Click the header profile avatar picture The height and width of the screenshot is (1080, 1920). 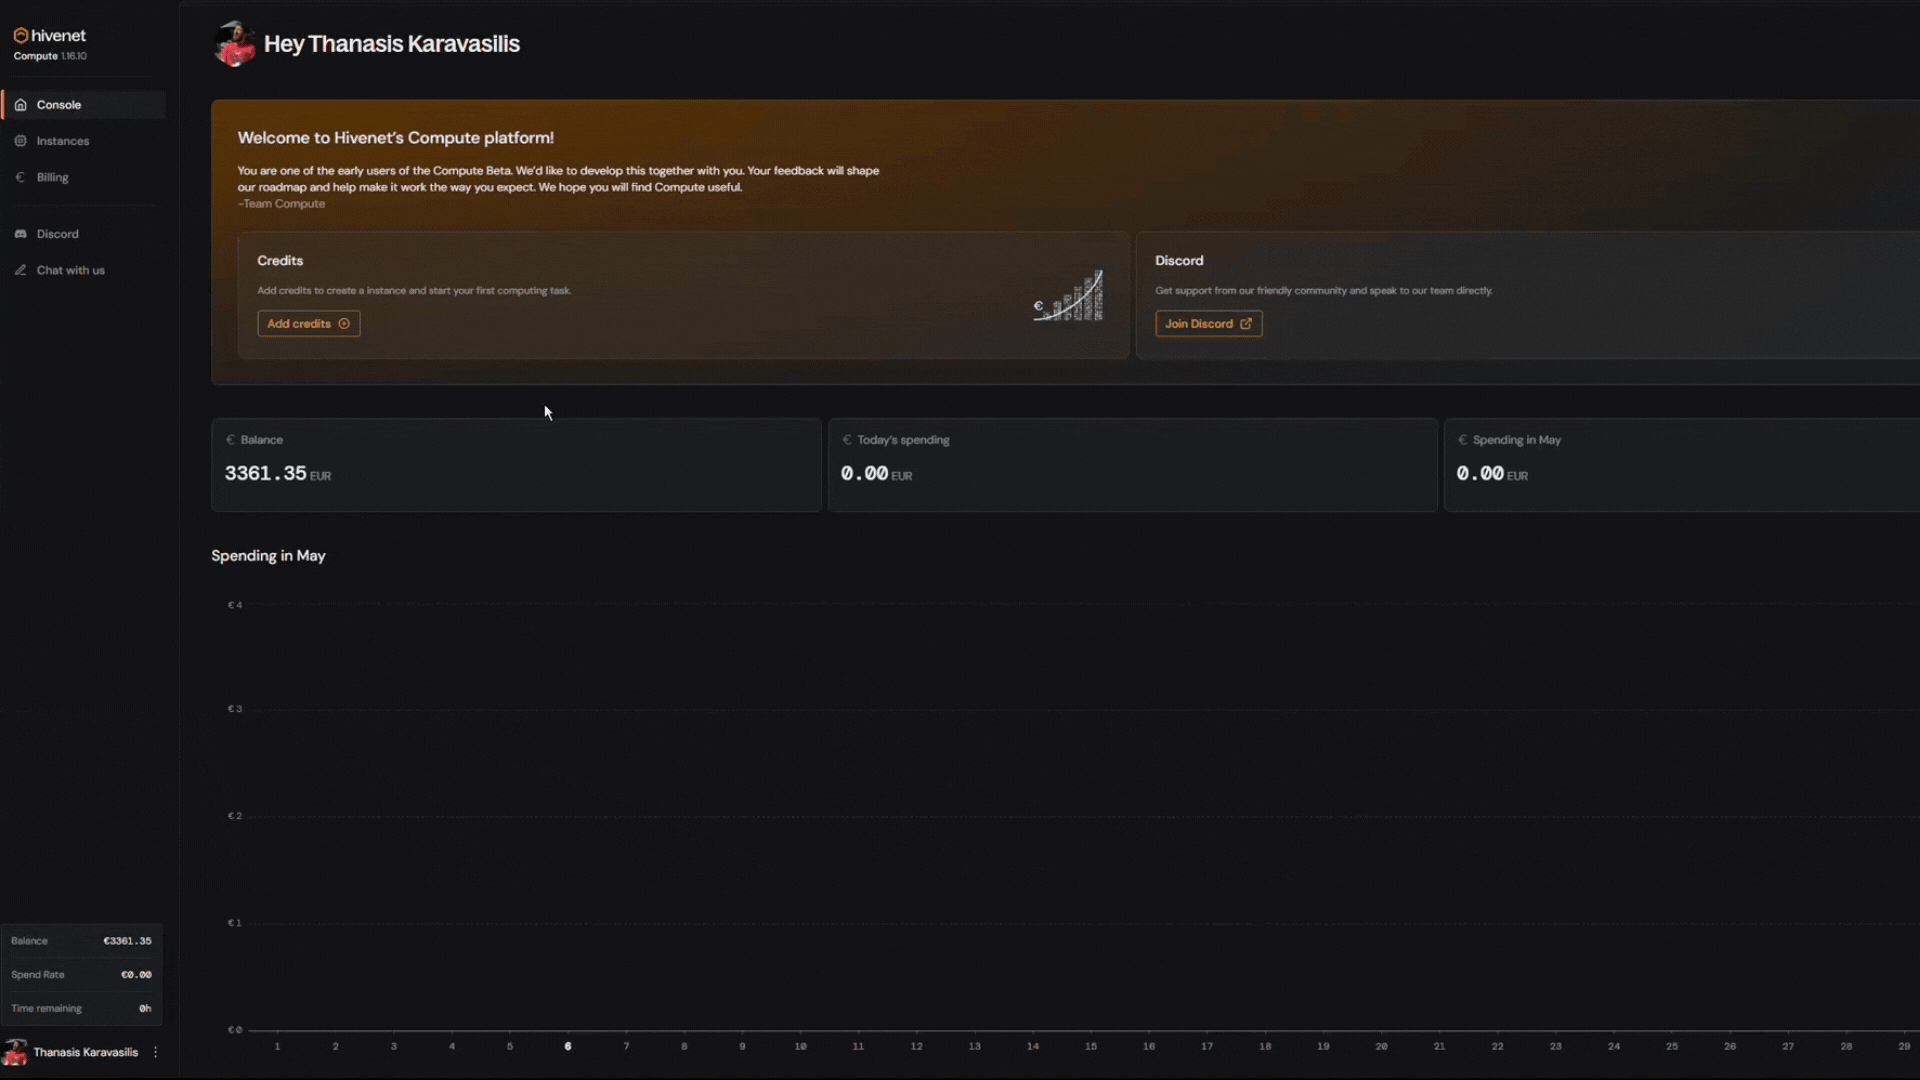234,44
